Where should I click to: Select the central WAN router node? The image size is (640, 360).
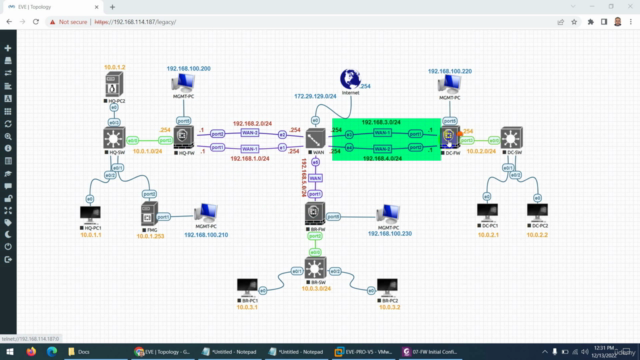pos(315,139)
